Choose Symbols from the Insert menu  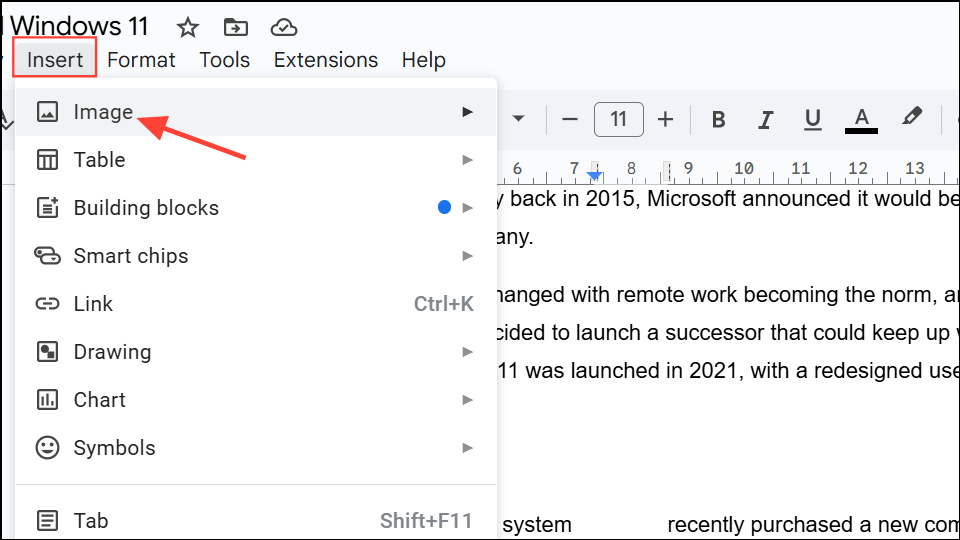[x=255, y=448]
